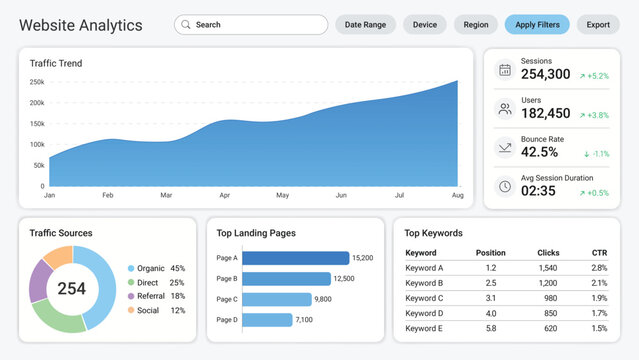
Task: Click the Traffic Sources heading
Action: [61, 233]
